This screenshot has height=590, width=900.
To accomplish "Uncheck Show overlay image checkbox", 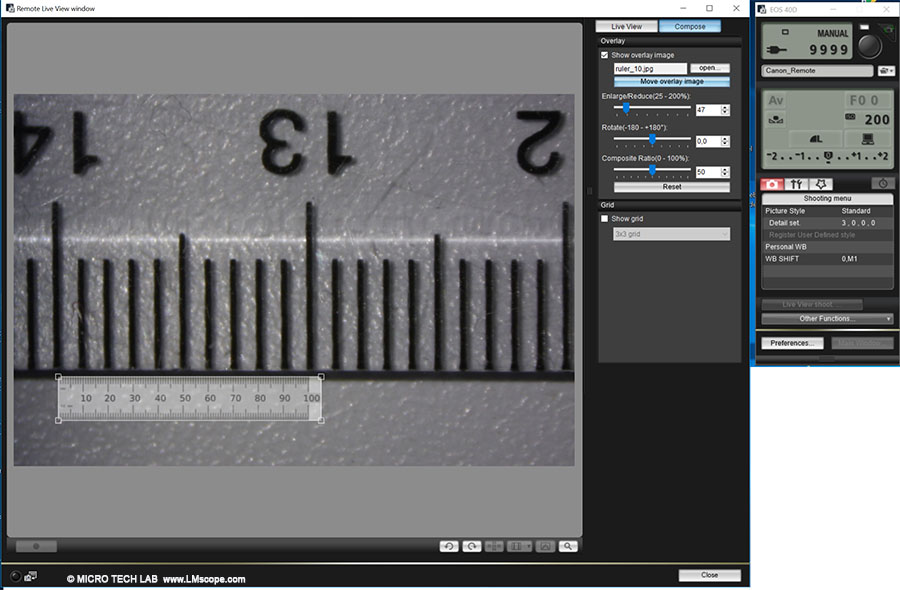I will click(605, 55).
